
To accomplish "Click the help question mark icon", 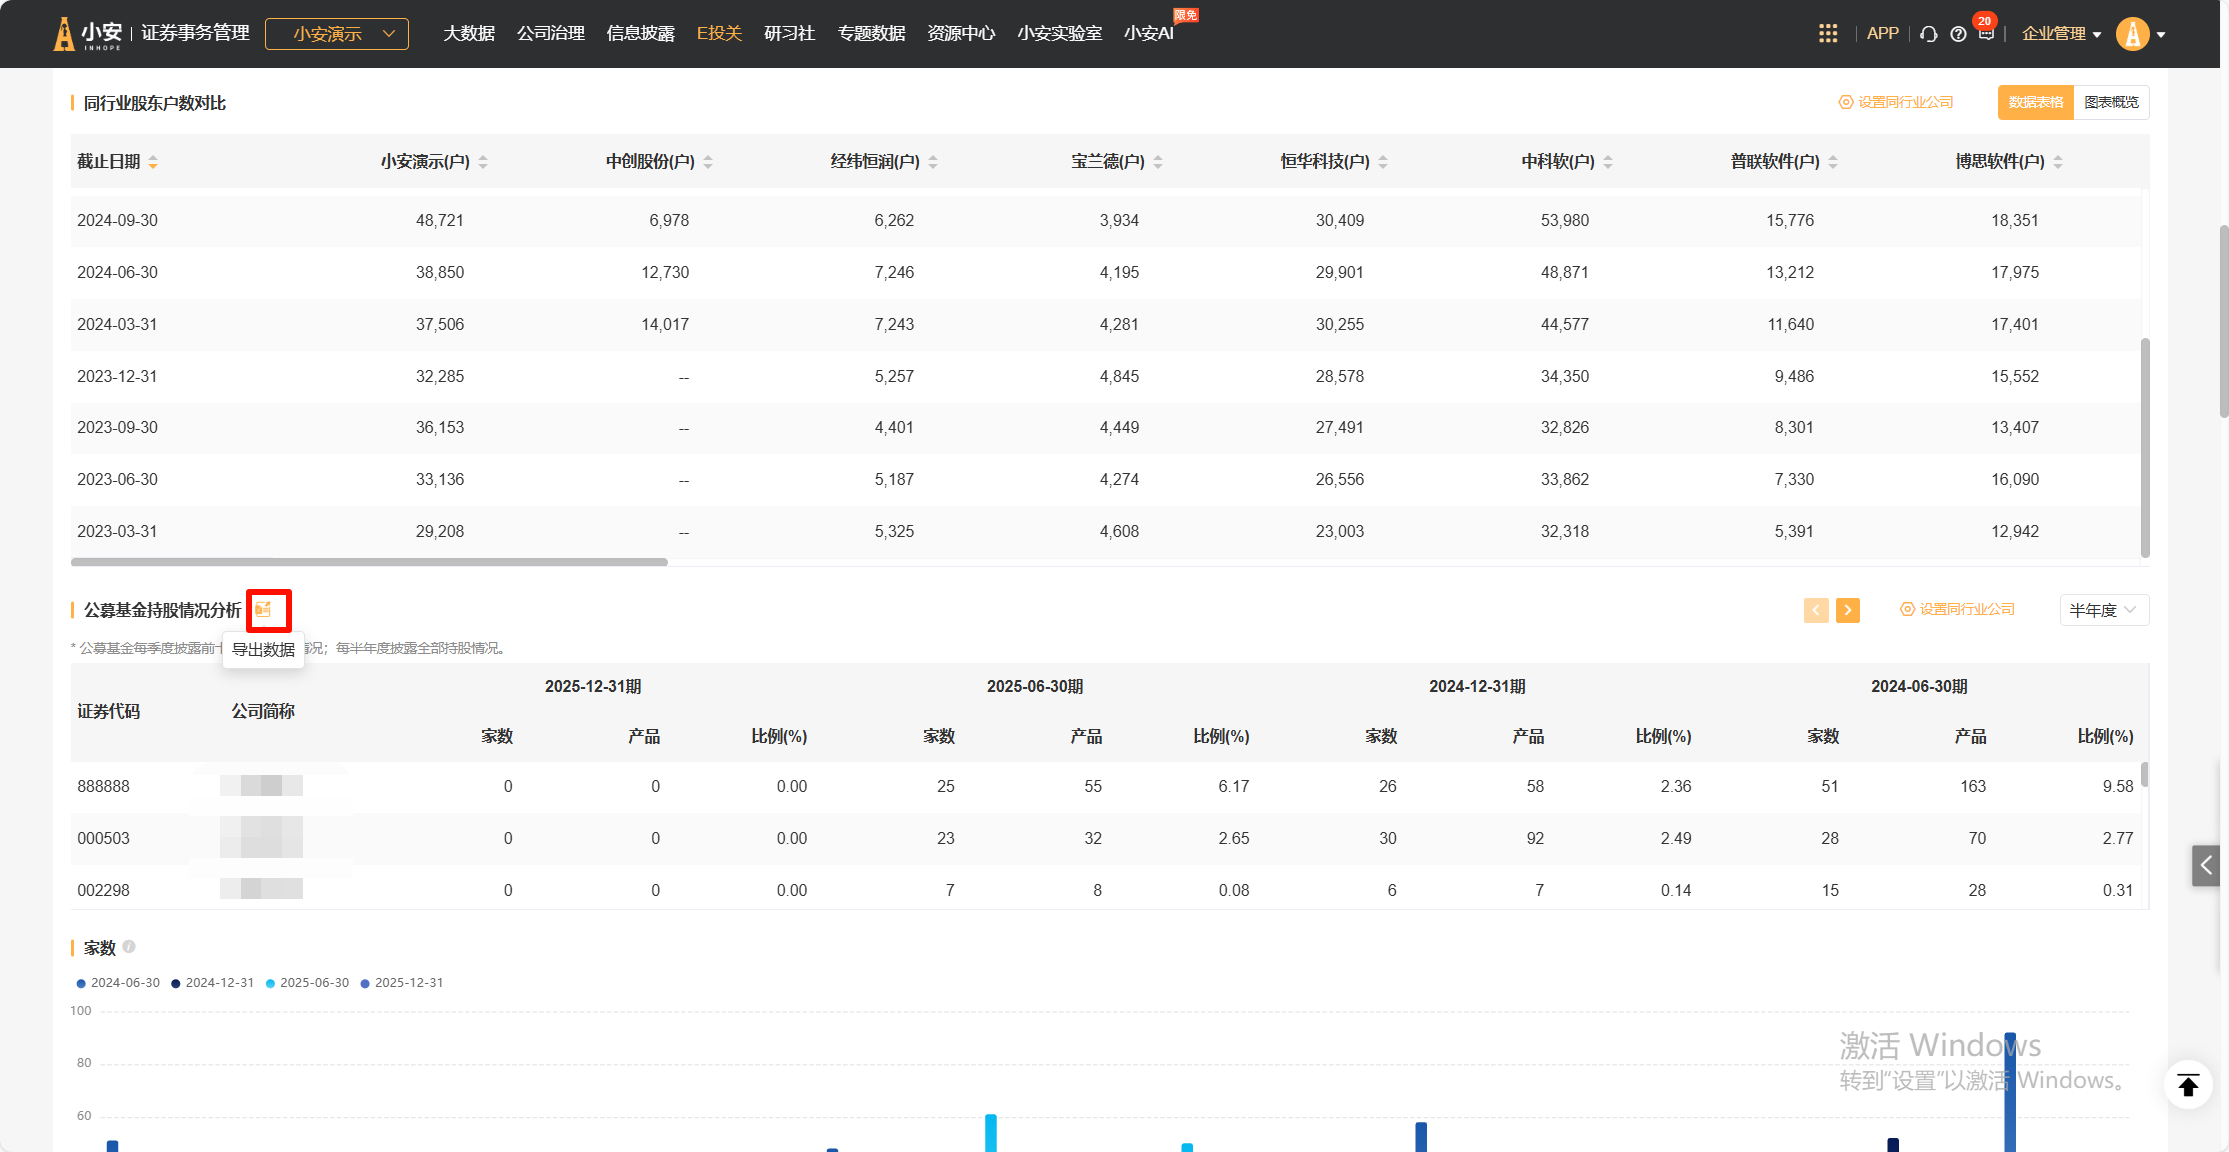I will [1958, 34].
